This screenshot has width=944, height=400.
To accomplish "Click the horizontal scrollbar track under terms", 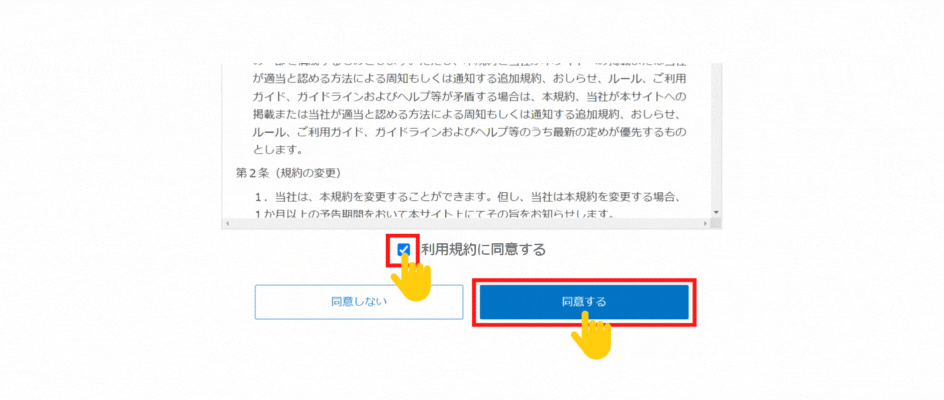I will (x=466, y=223).
